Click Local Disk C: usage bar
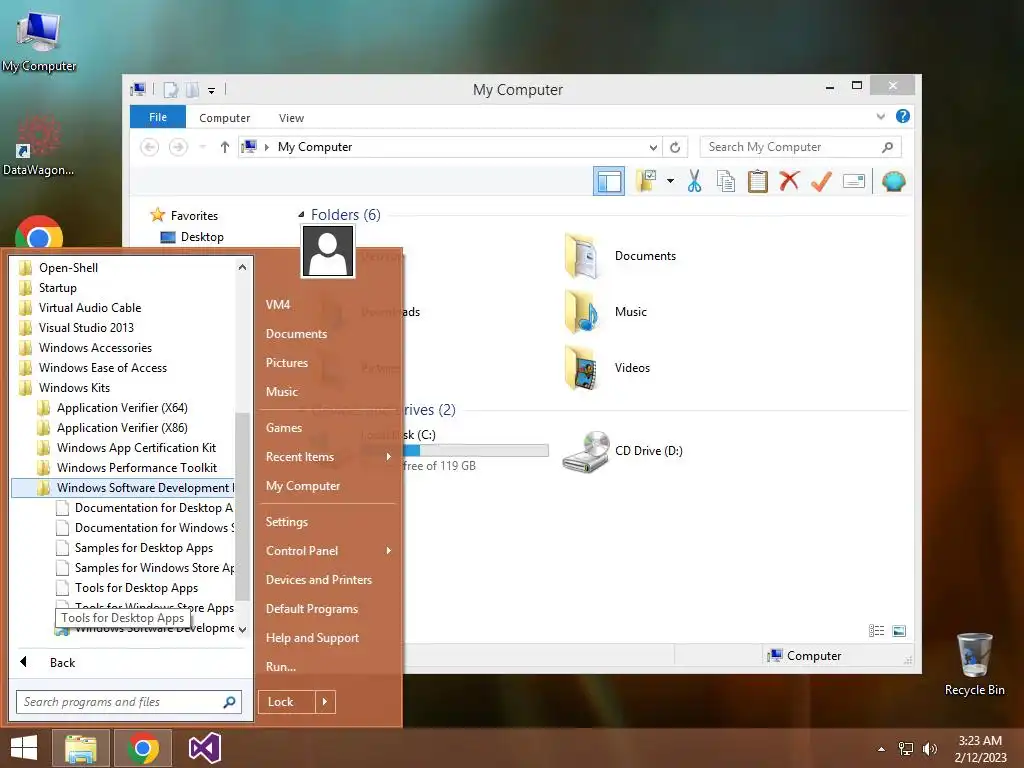The height and width of the screenshot is (768, 1024). (x=476, y=450)
